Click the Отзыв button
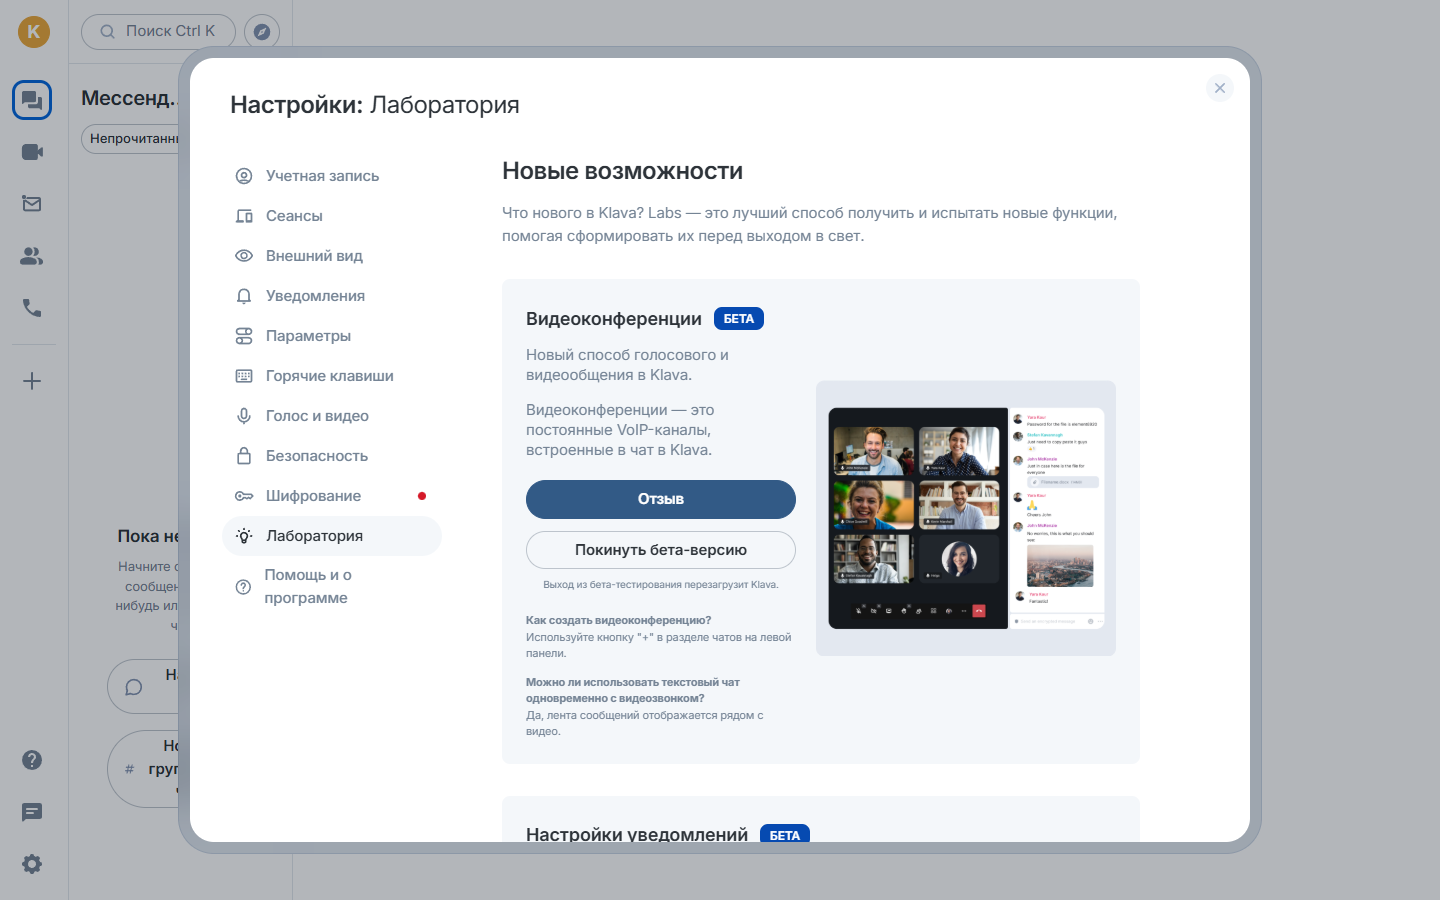 661,499
